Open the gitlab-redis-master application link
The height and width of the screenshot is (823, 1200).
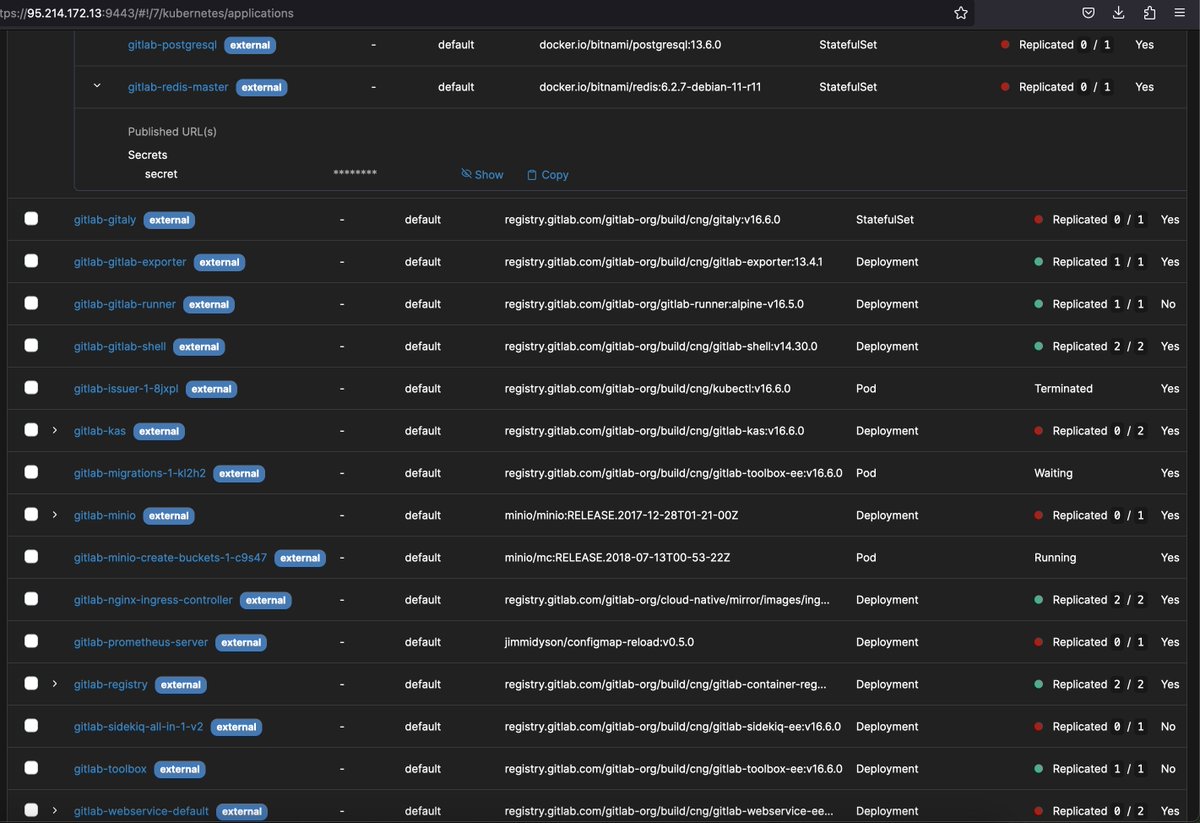pos(178,87)
